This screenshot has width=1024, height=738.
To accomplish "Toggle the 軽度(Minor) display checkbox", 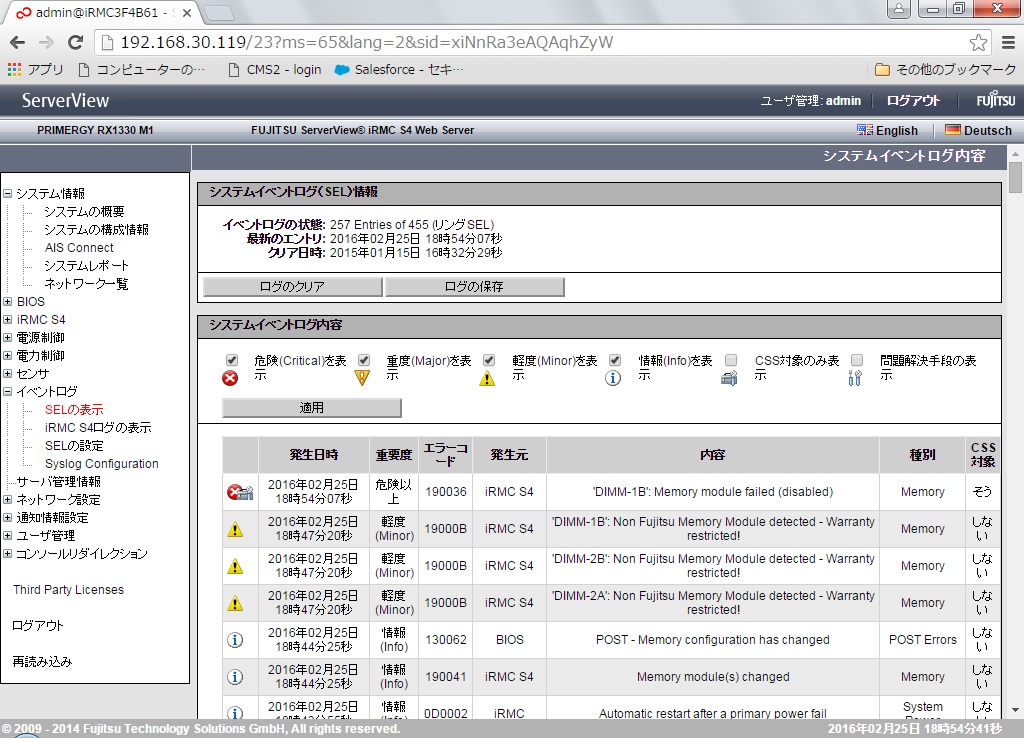I will point(489,360).
